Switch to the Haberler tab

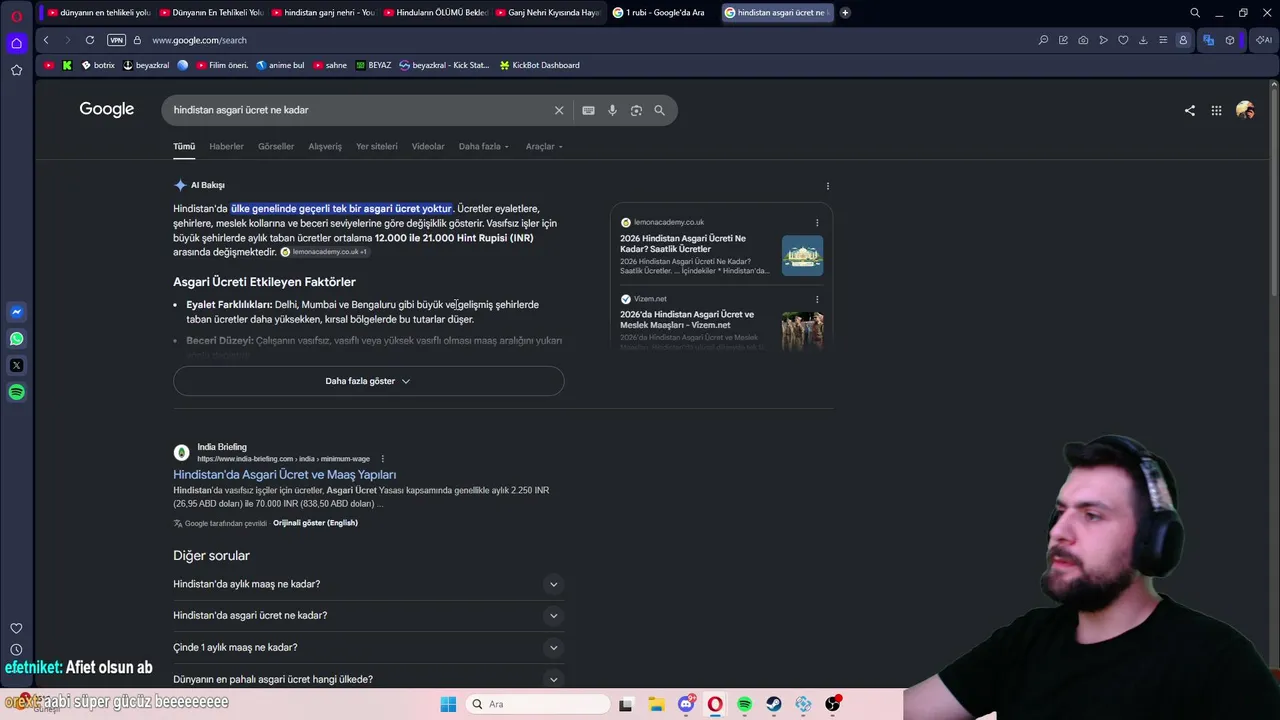(x=226, y=146)
